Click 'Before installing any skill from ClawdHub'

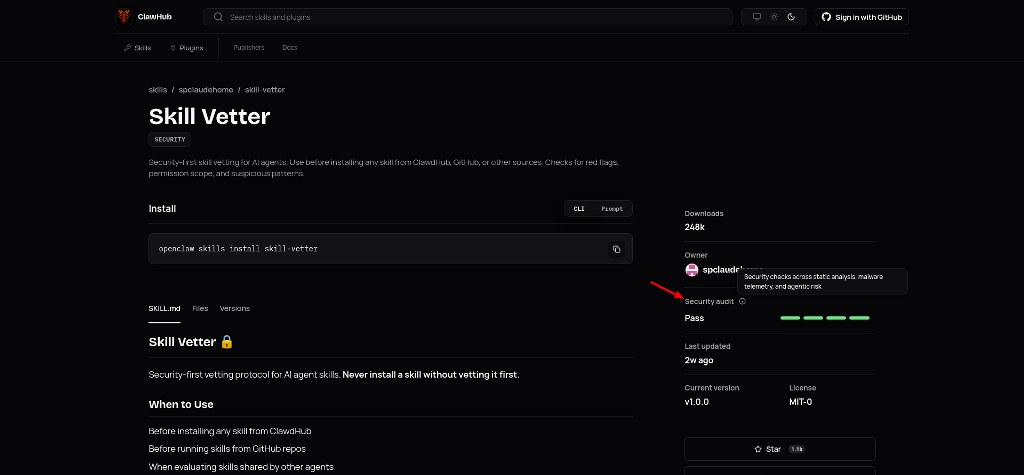click(230, 431)
